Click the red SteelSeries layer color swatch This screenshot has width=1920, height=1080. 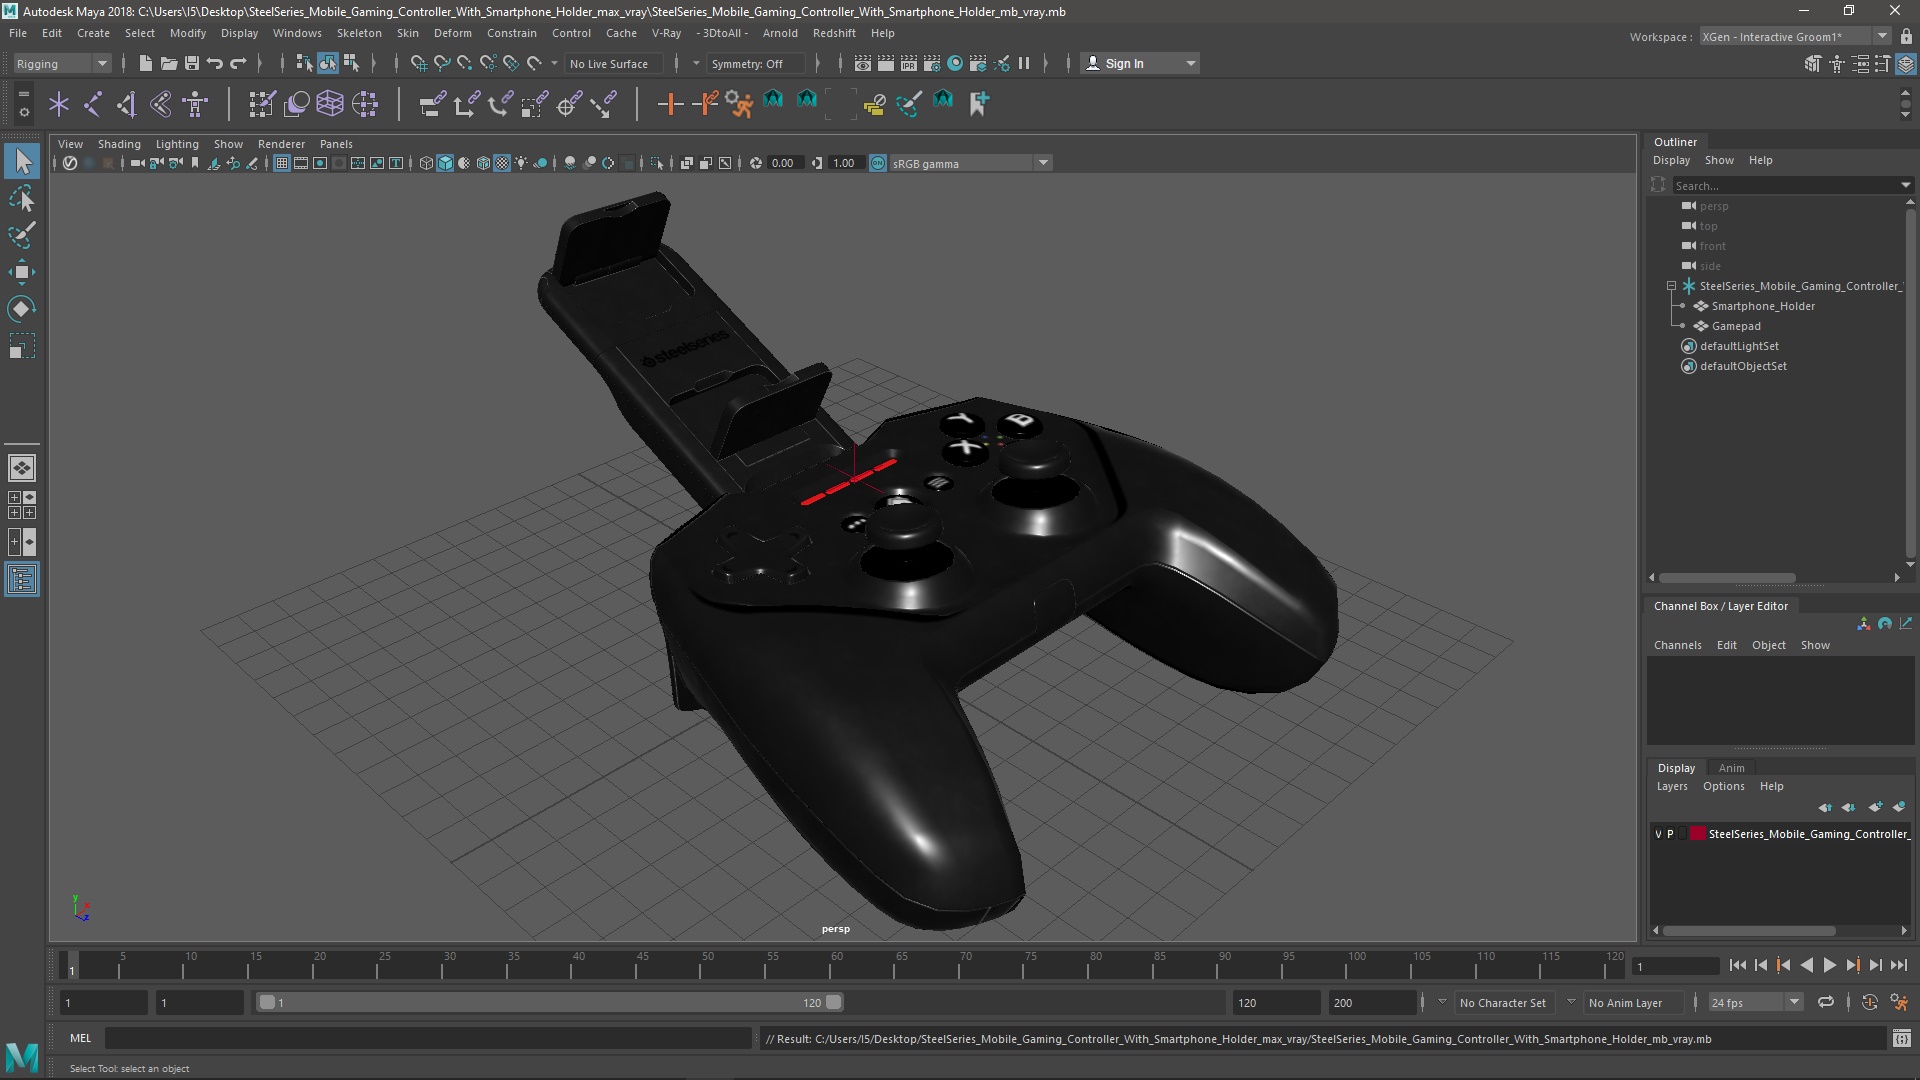coord(1697,834)
